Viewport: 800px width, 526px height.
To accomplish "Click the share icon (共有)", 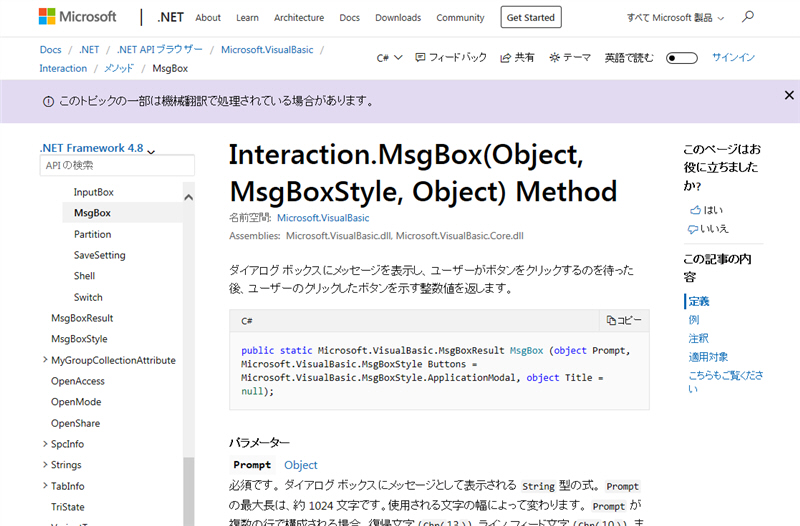I will click(x=506, y=58).
